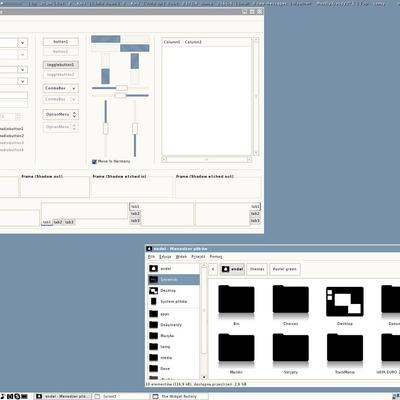The width and height of the screenshot is (400, 400).
Task: Select the Maildir folder icon
Action: tap(236, 347)
